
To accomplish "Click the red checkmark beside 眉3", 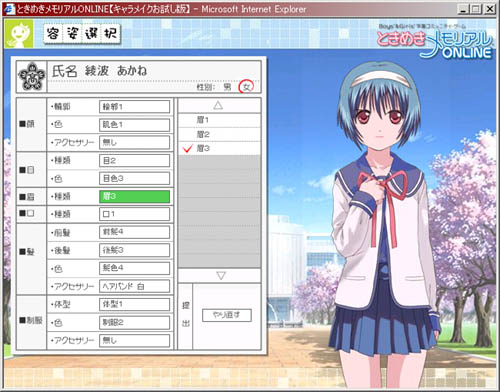I will point(188,148).
